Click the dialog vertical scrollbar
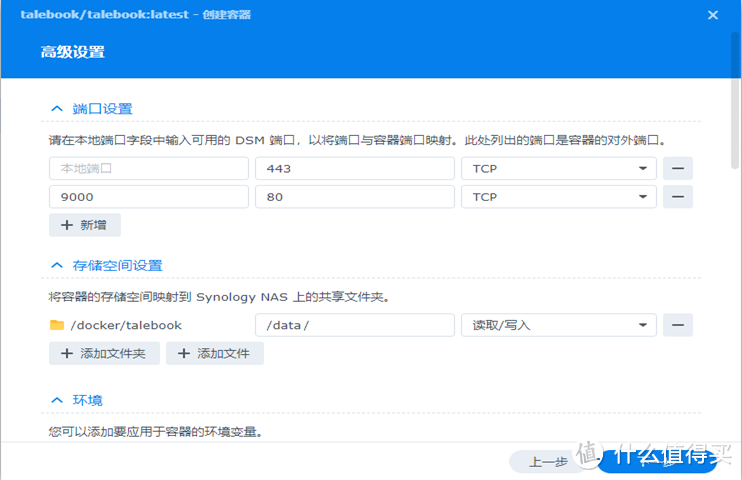 tap(735, 100)
